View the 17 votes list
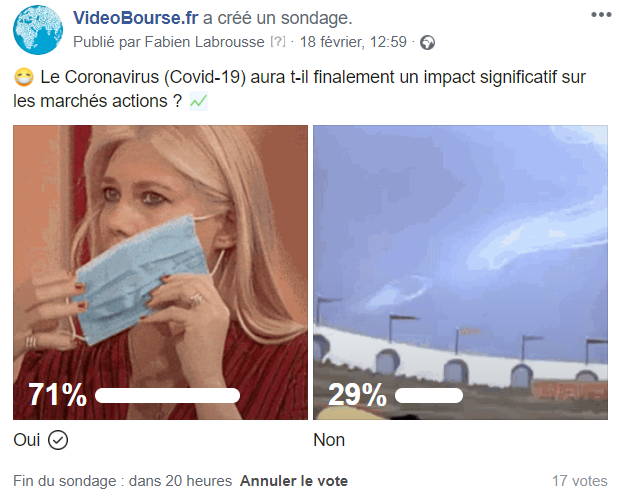 coord(580,481)
